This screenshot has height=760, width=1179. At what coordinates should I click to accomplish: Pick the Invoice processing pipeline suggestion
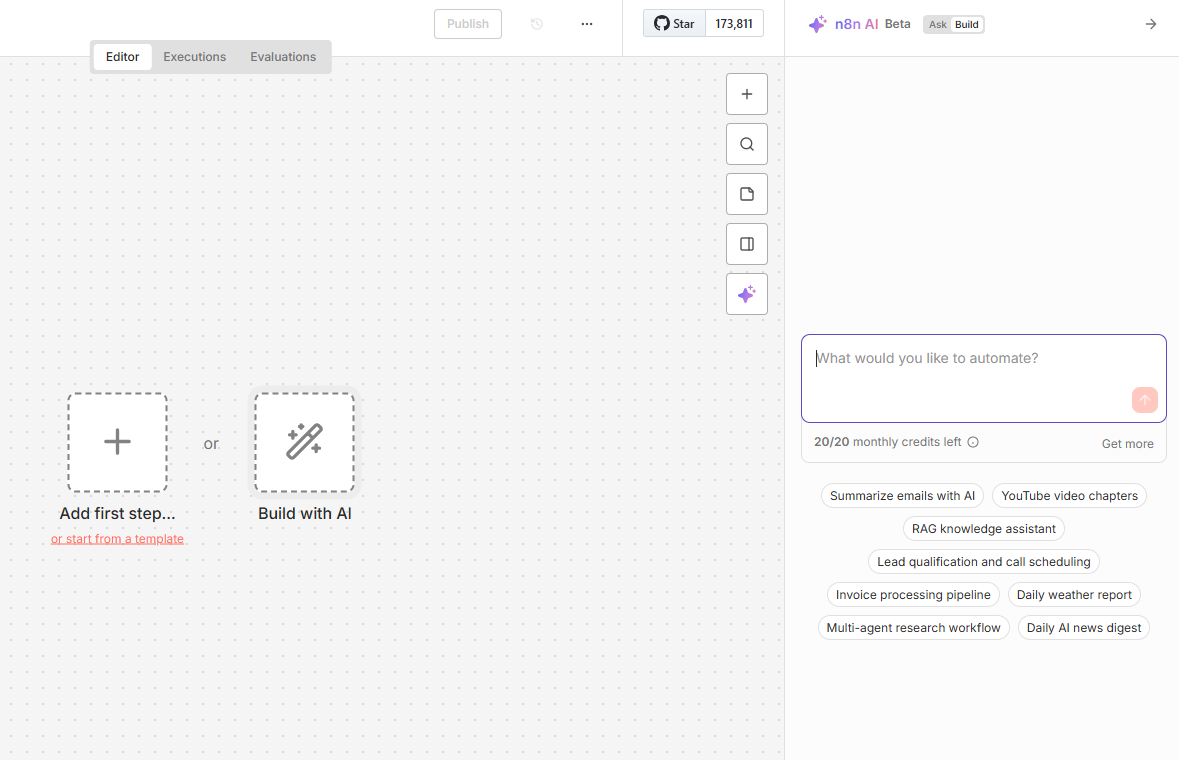pos(913,595)
